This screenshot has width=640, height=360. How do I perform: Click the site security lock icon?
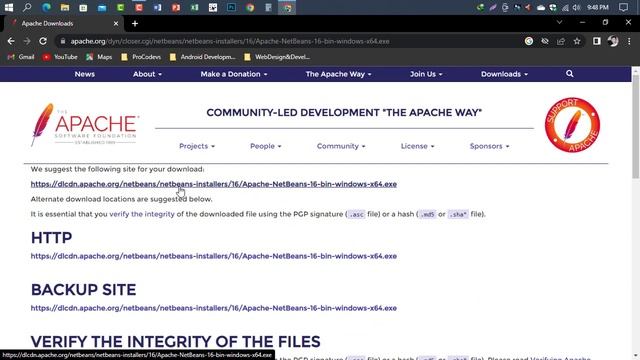pos(62,41)
